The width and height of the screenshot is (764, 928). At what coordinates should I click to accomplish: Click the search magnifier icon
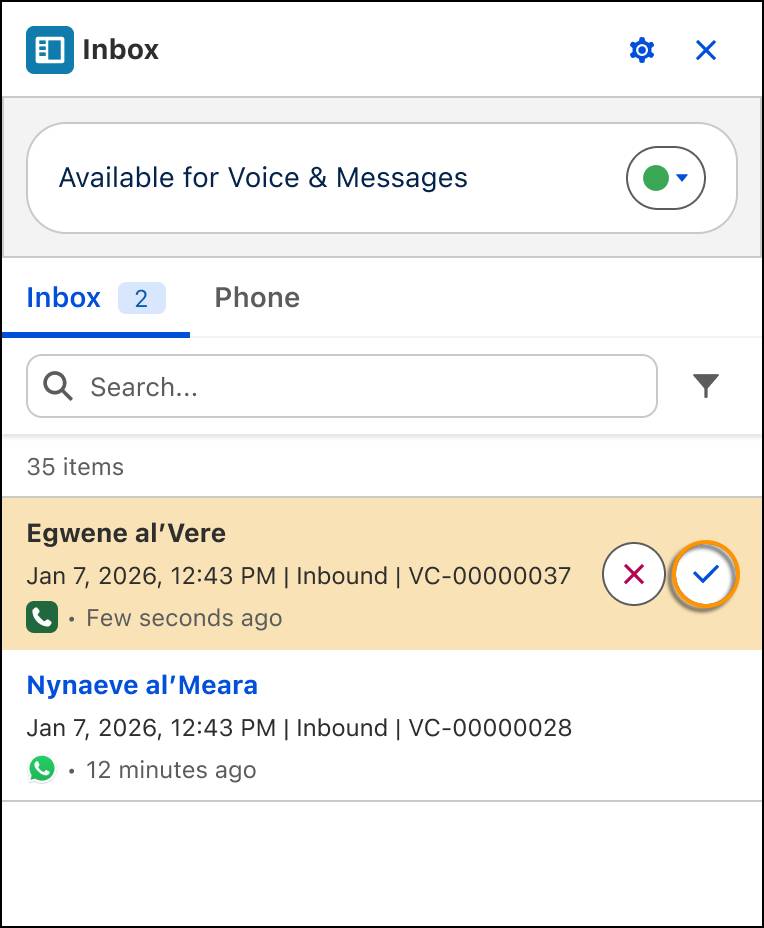coord(57,386)
